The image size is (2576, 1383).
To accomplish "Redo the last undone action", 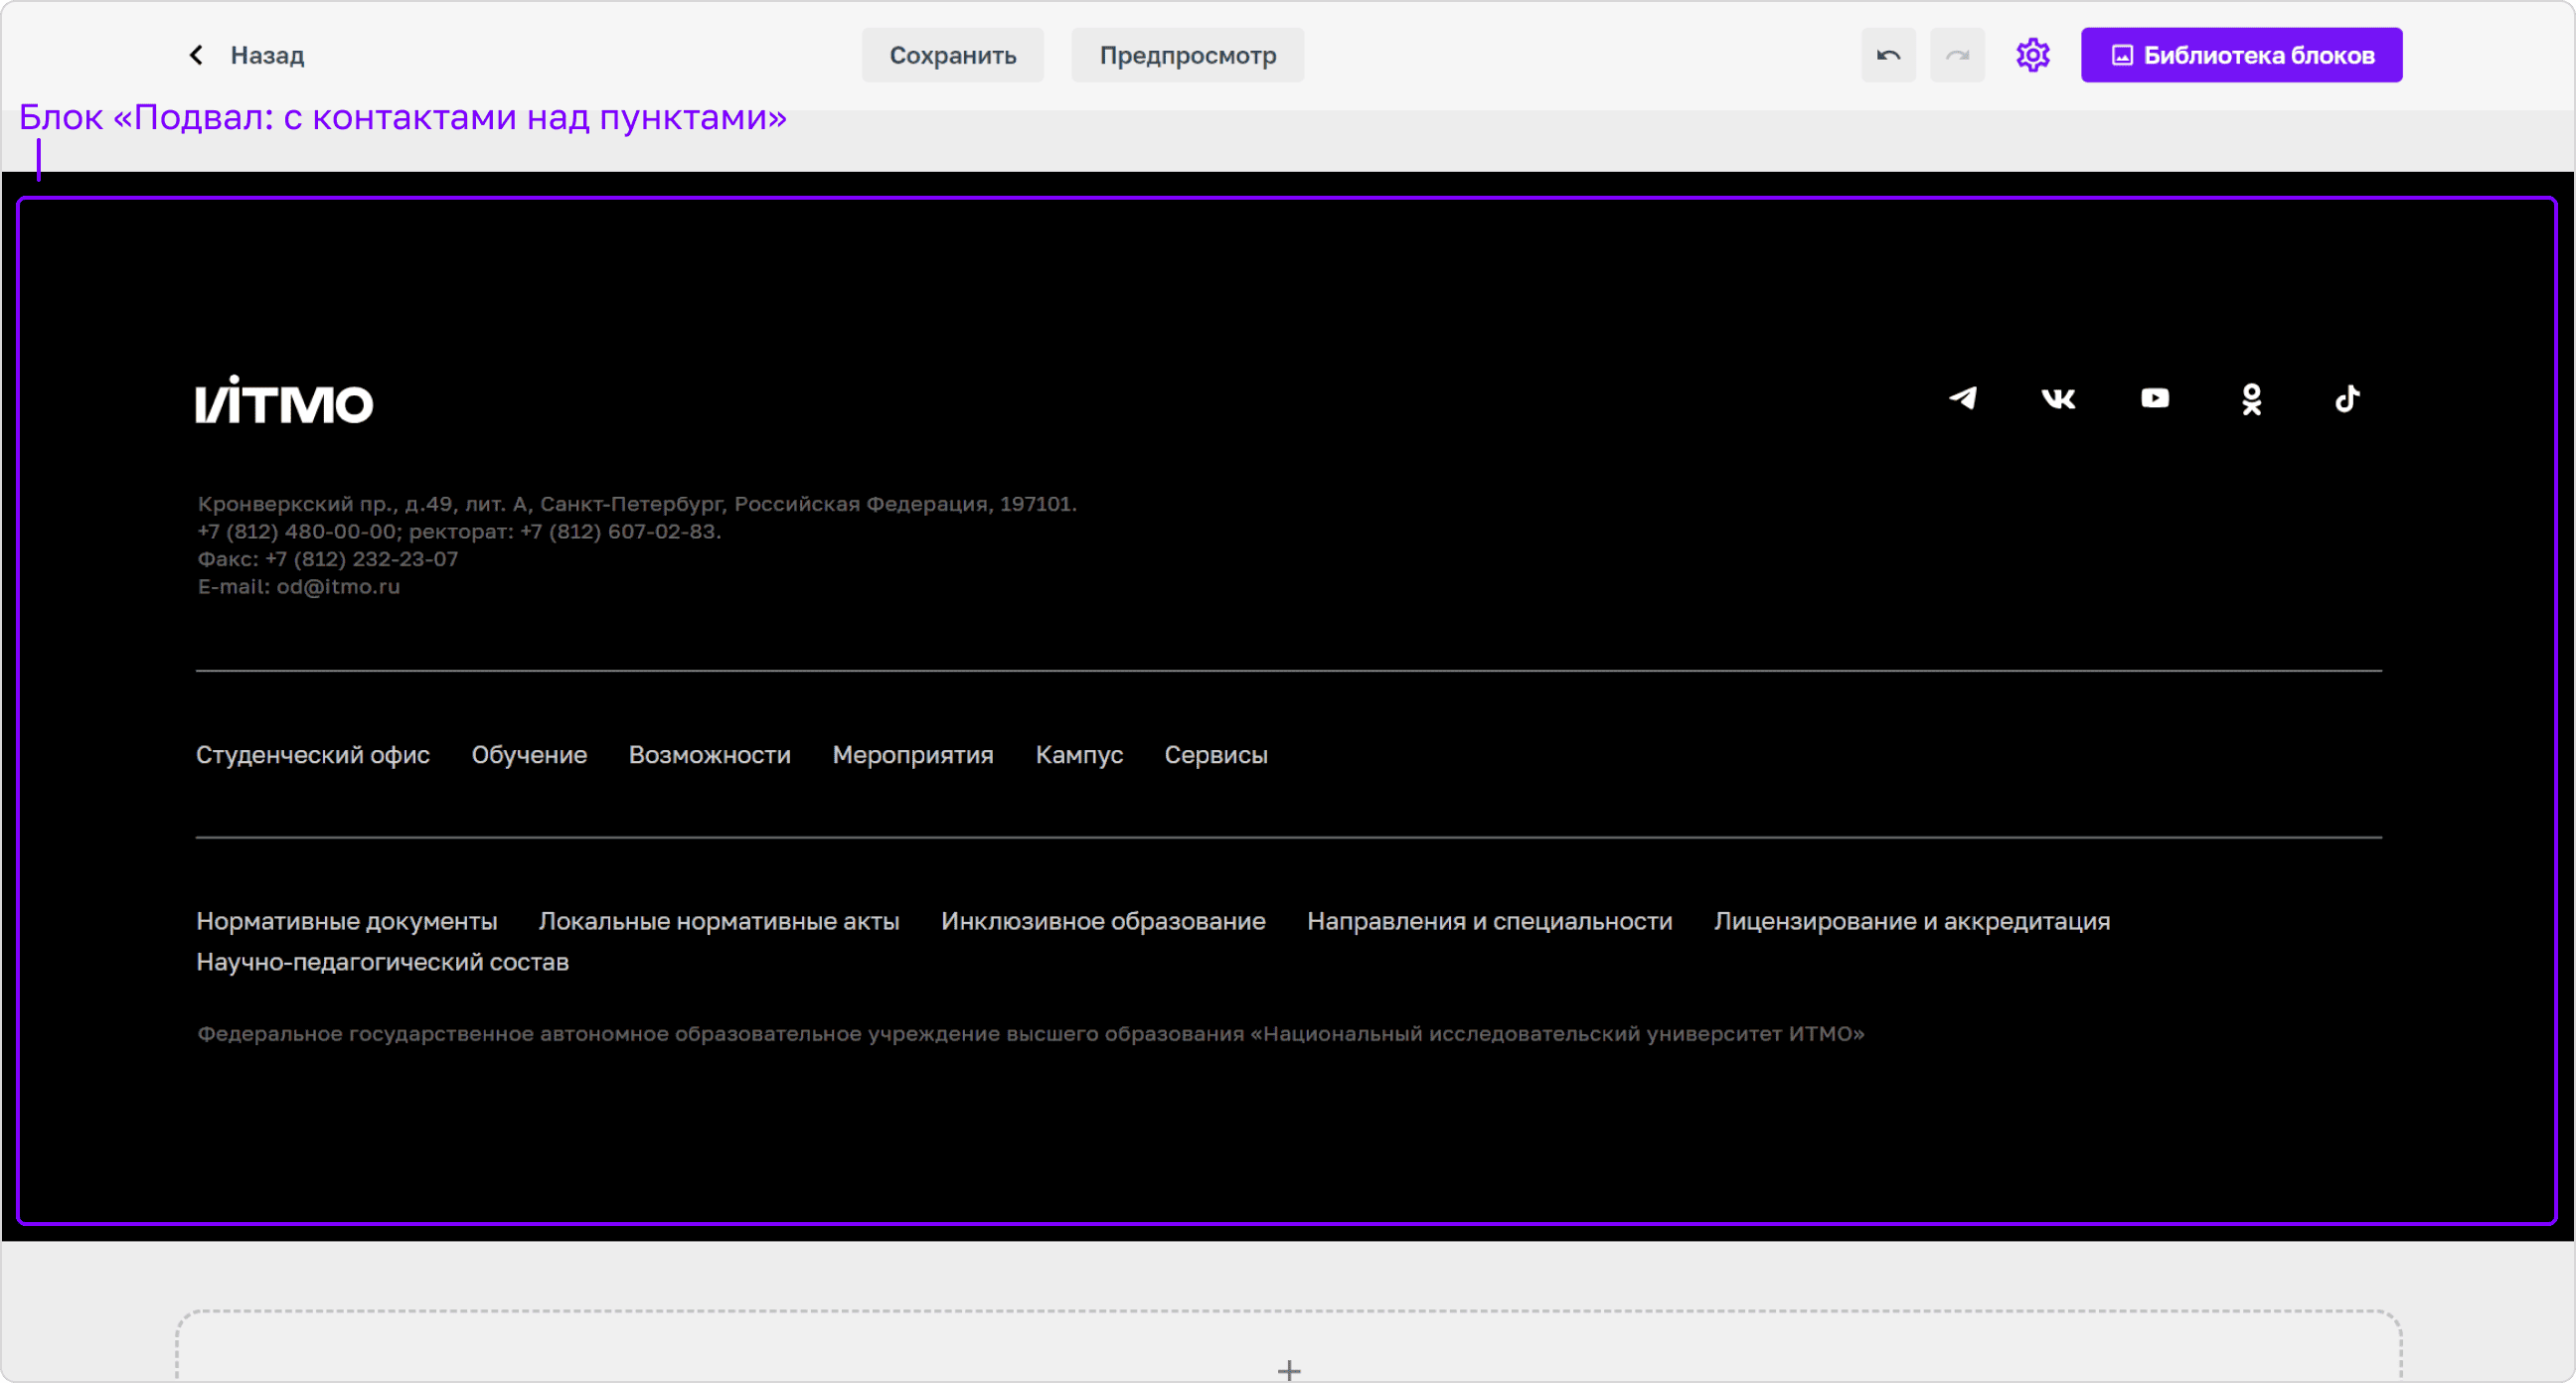I will 1956,55.
